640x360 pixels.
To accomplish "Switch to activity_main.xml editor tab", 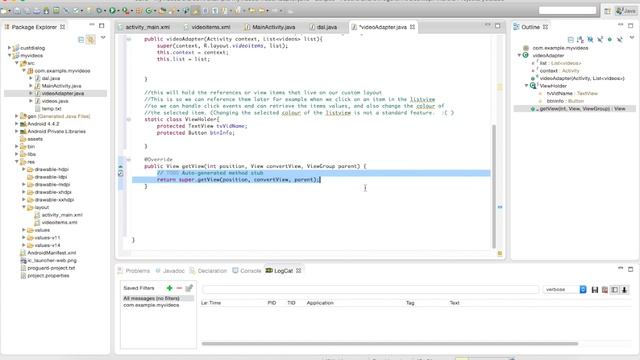I will tap(147, 27).
